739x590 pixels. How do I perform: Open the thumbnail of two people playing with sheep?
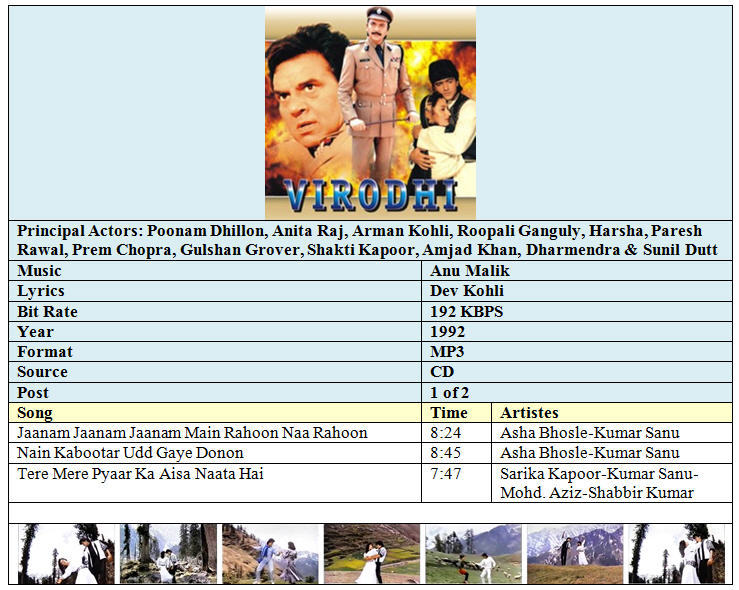[474, 554]
